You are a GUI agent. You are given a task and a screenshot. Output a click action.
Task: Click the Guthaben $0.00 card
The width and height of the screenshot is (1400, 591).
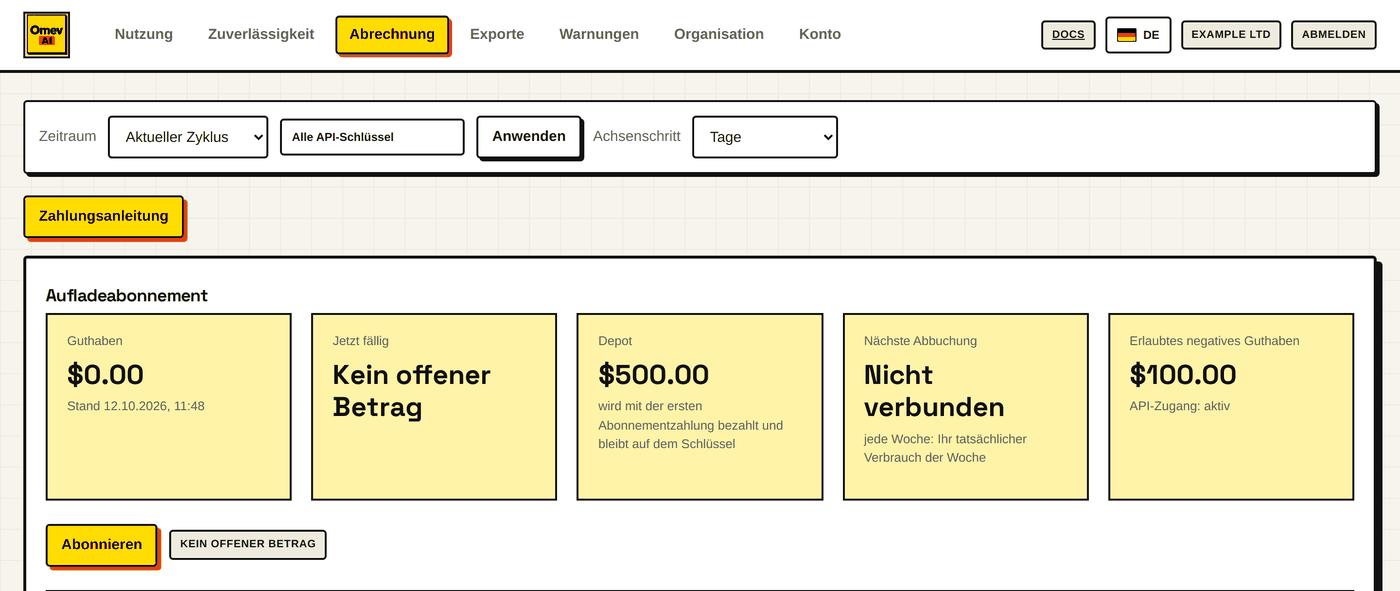[x=169, y=407]
